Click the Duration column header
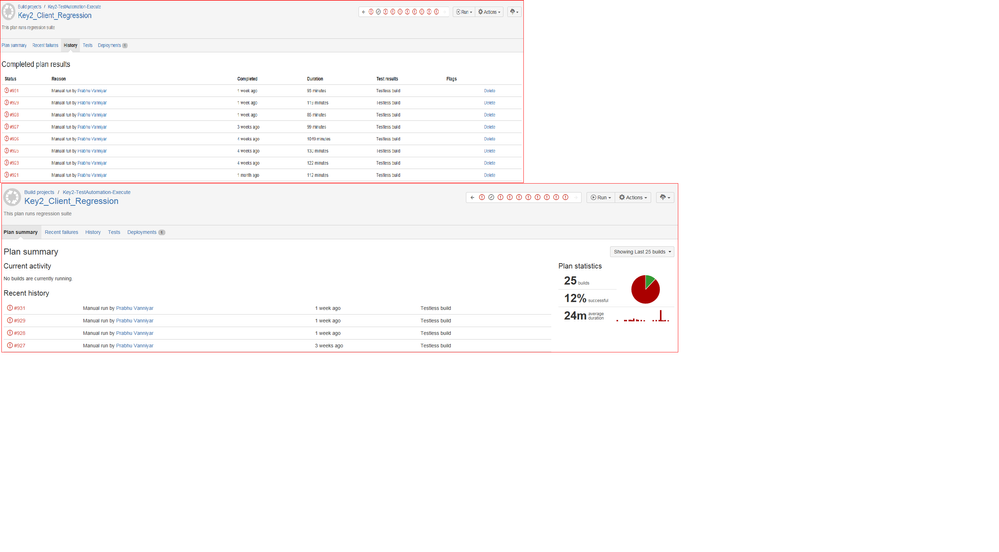 pos(315,78)
